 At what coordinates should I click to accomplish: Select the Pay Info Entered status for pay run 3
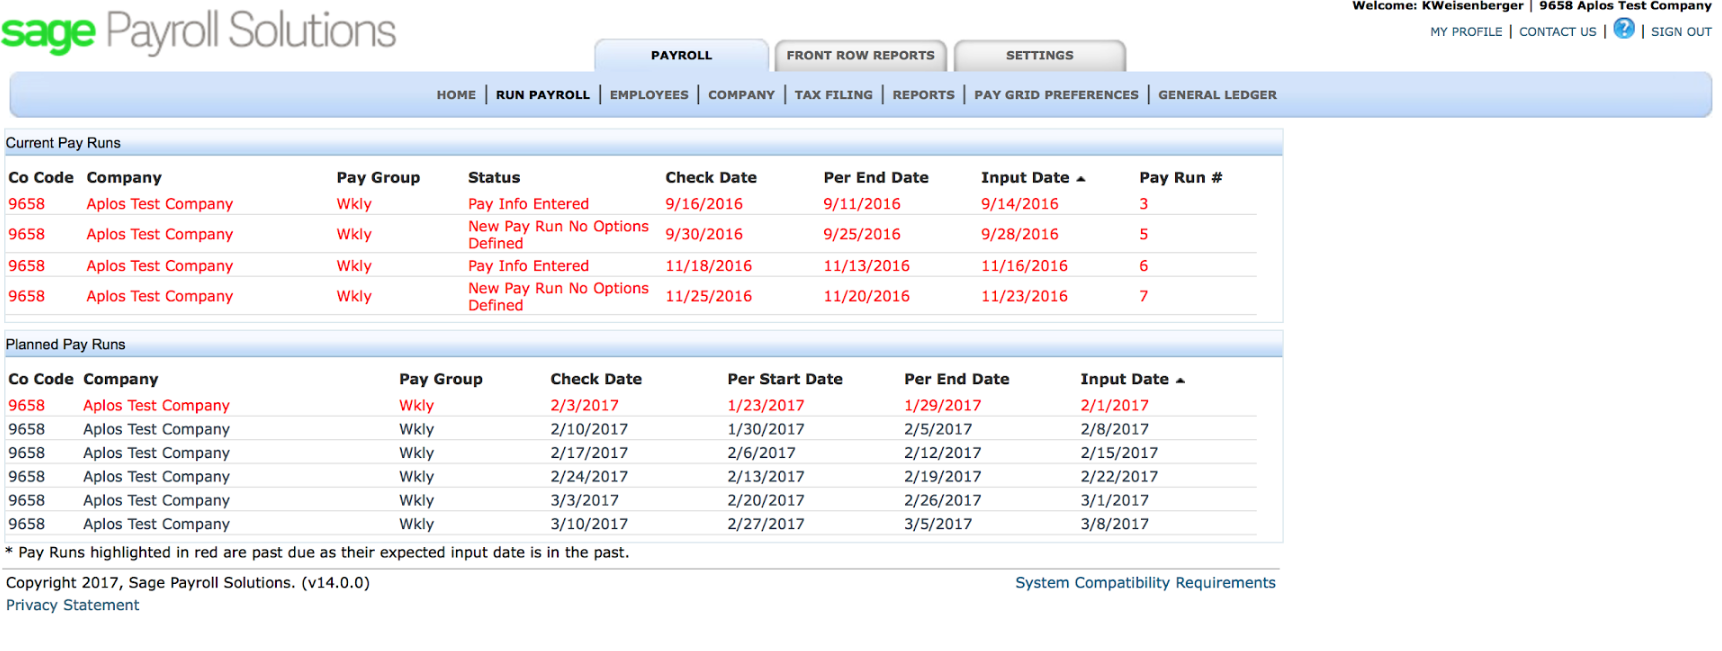point(529,204)
